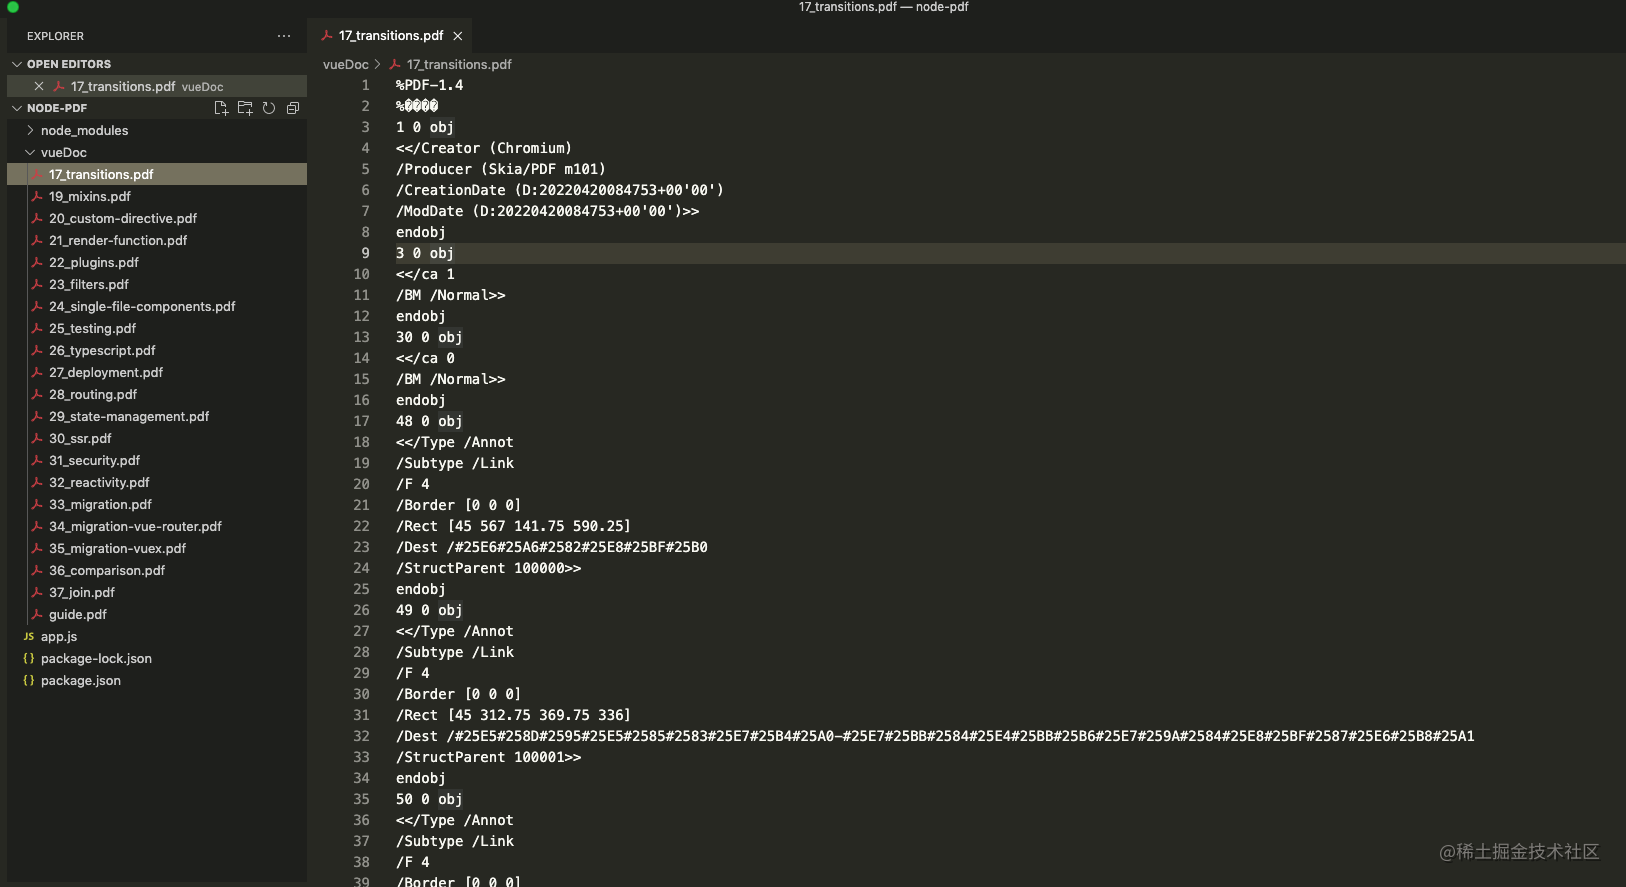Click the New File icon in NODE-PDF header

coord(221,108)
